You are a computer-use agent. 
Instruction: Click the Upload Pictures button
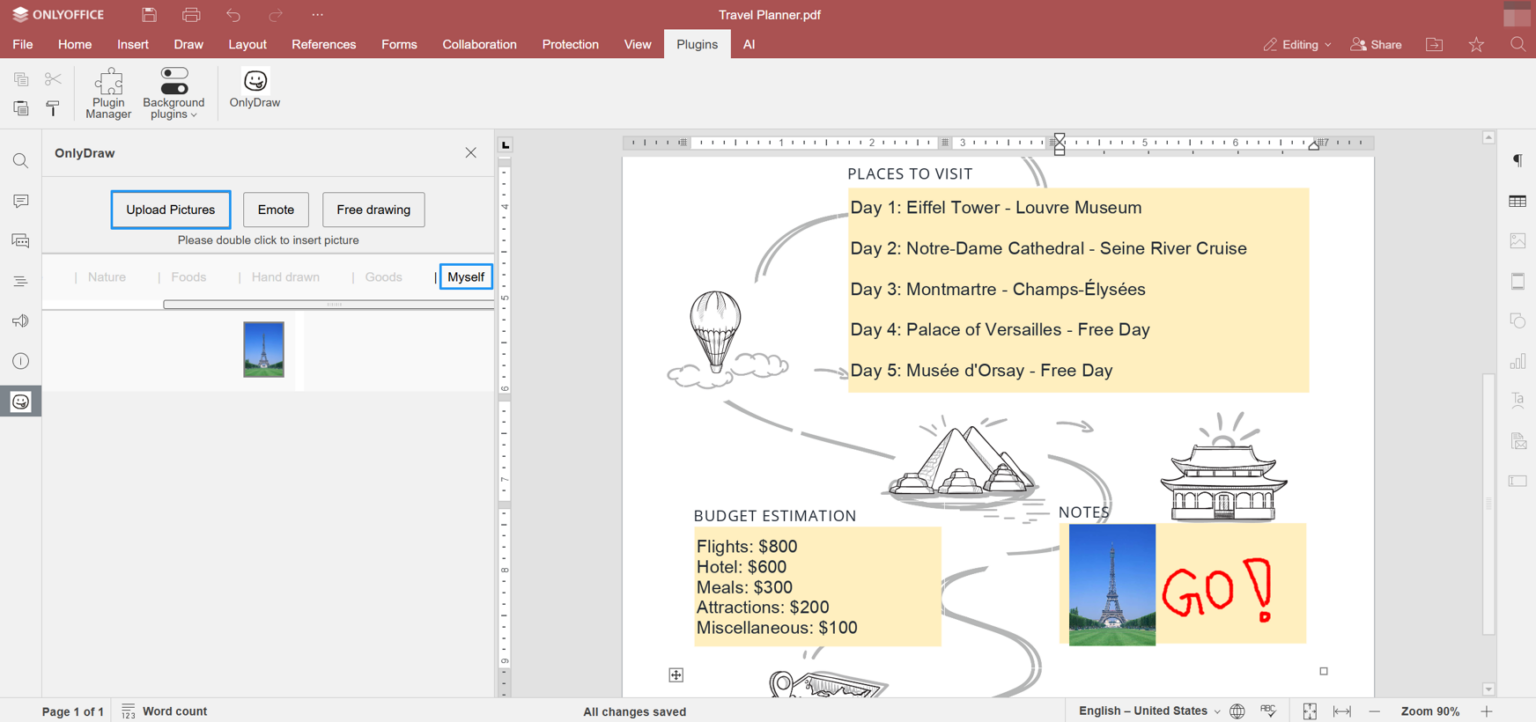pyautogui.click(x=170, y=210)
